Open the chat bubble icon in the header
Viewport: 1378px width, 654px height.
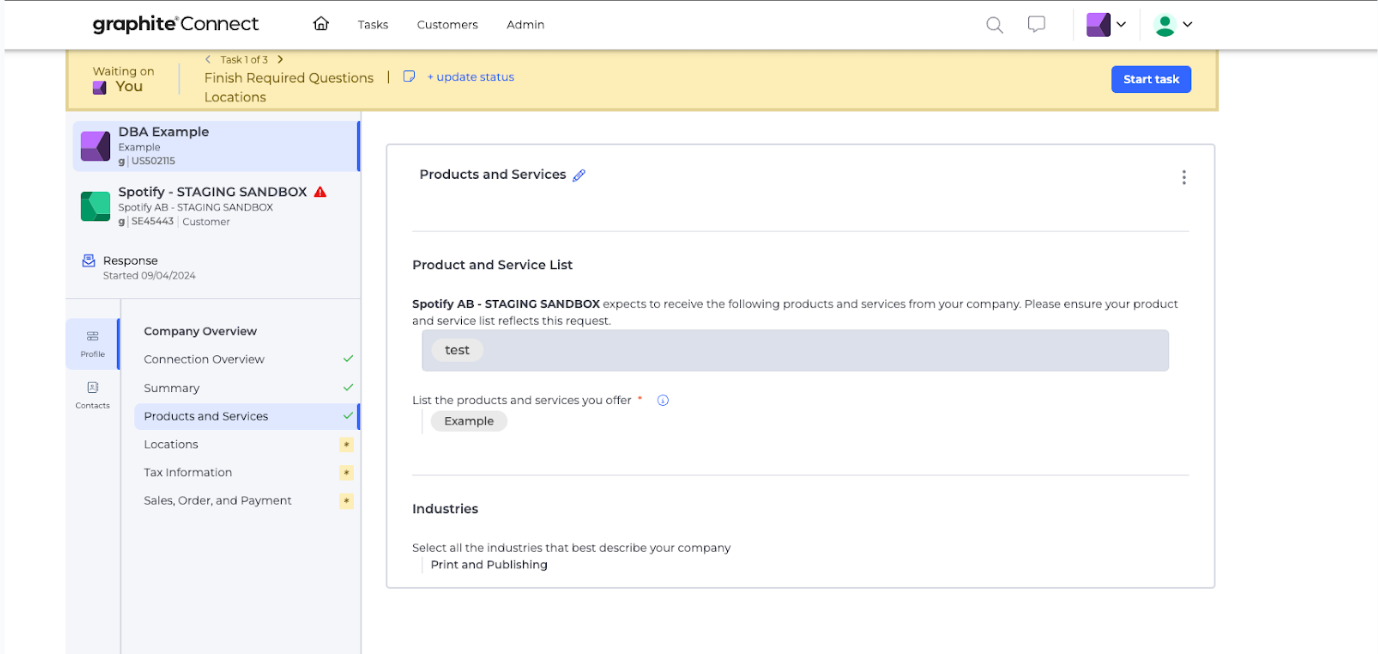(x=1036, y=24)
